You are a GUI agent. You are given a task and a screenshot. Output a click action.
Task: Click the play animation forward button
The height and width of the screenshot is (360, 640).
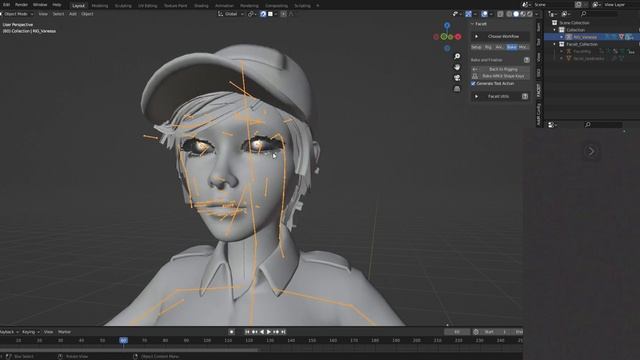(269, 332)
